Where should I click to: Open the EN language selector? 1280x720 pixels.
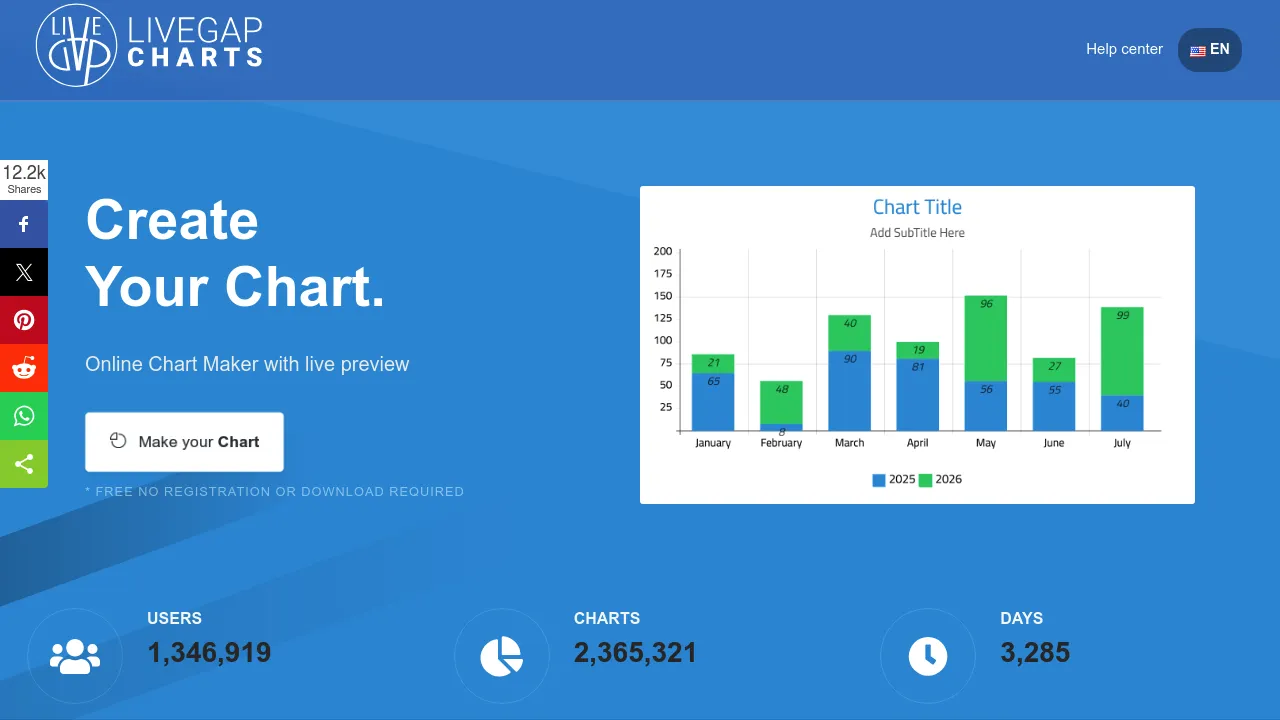pyautogui.click(x=1209, y=49)
